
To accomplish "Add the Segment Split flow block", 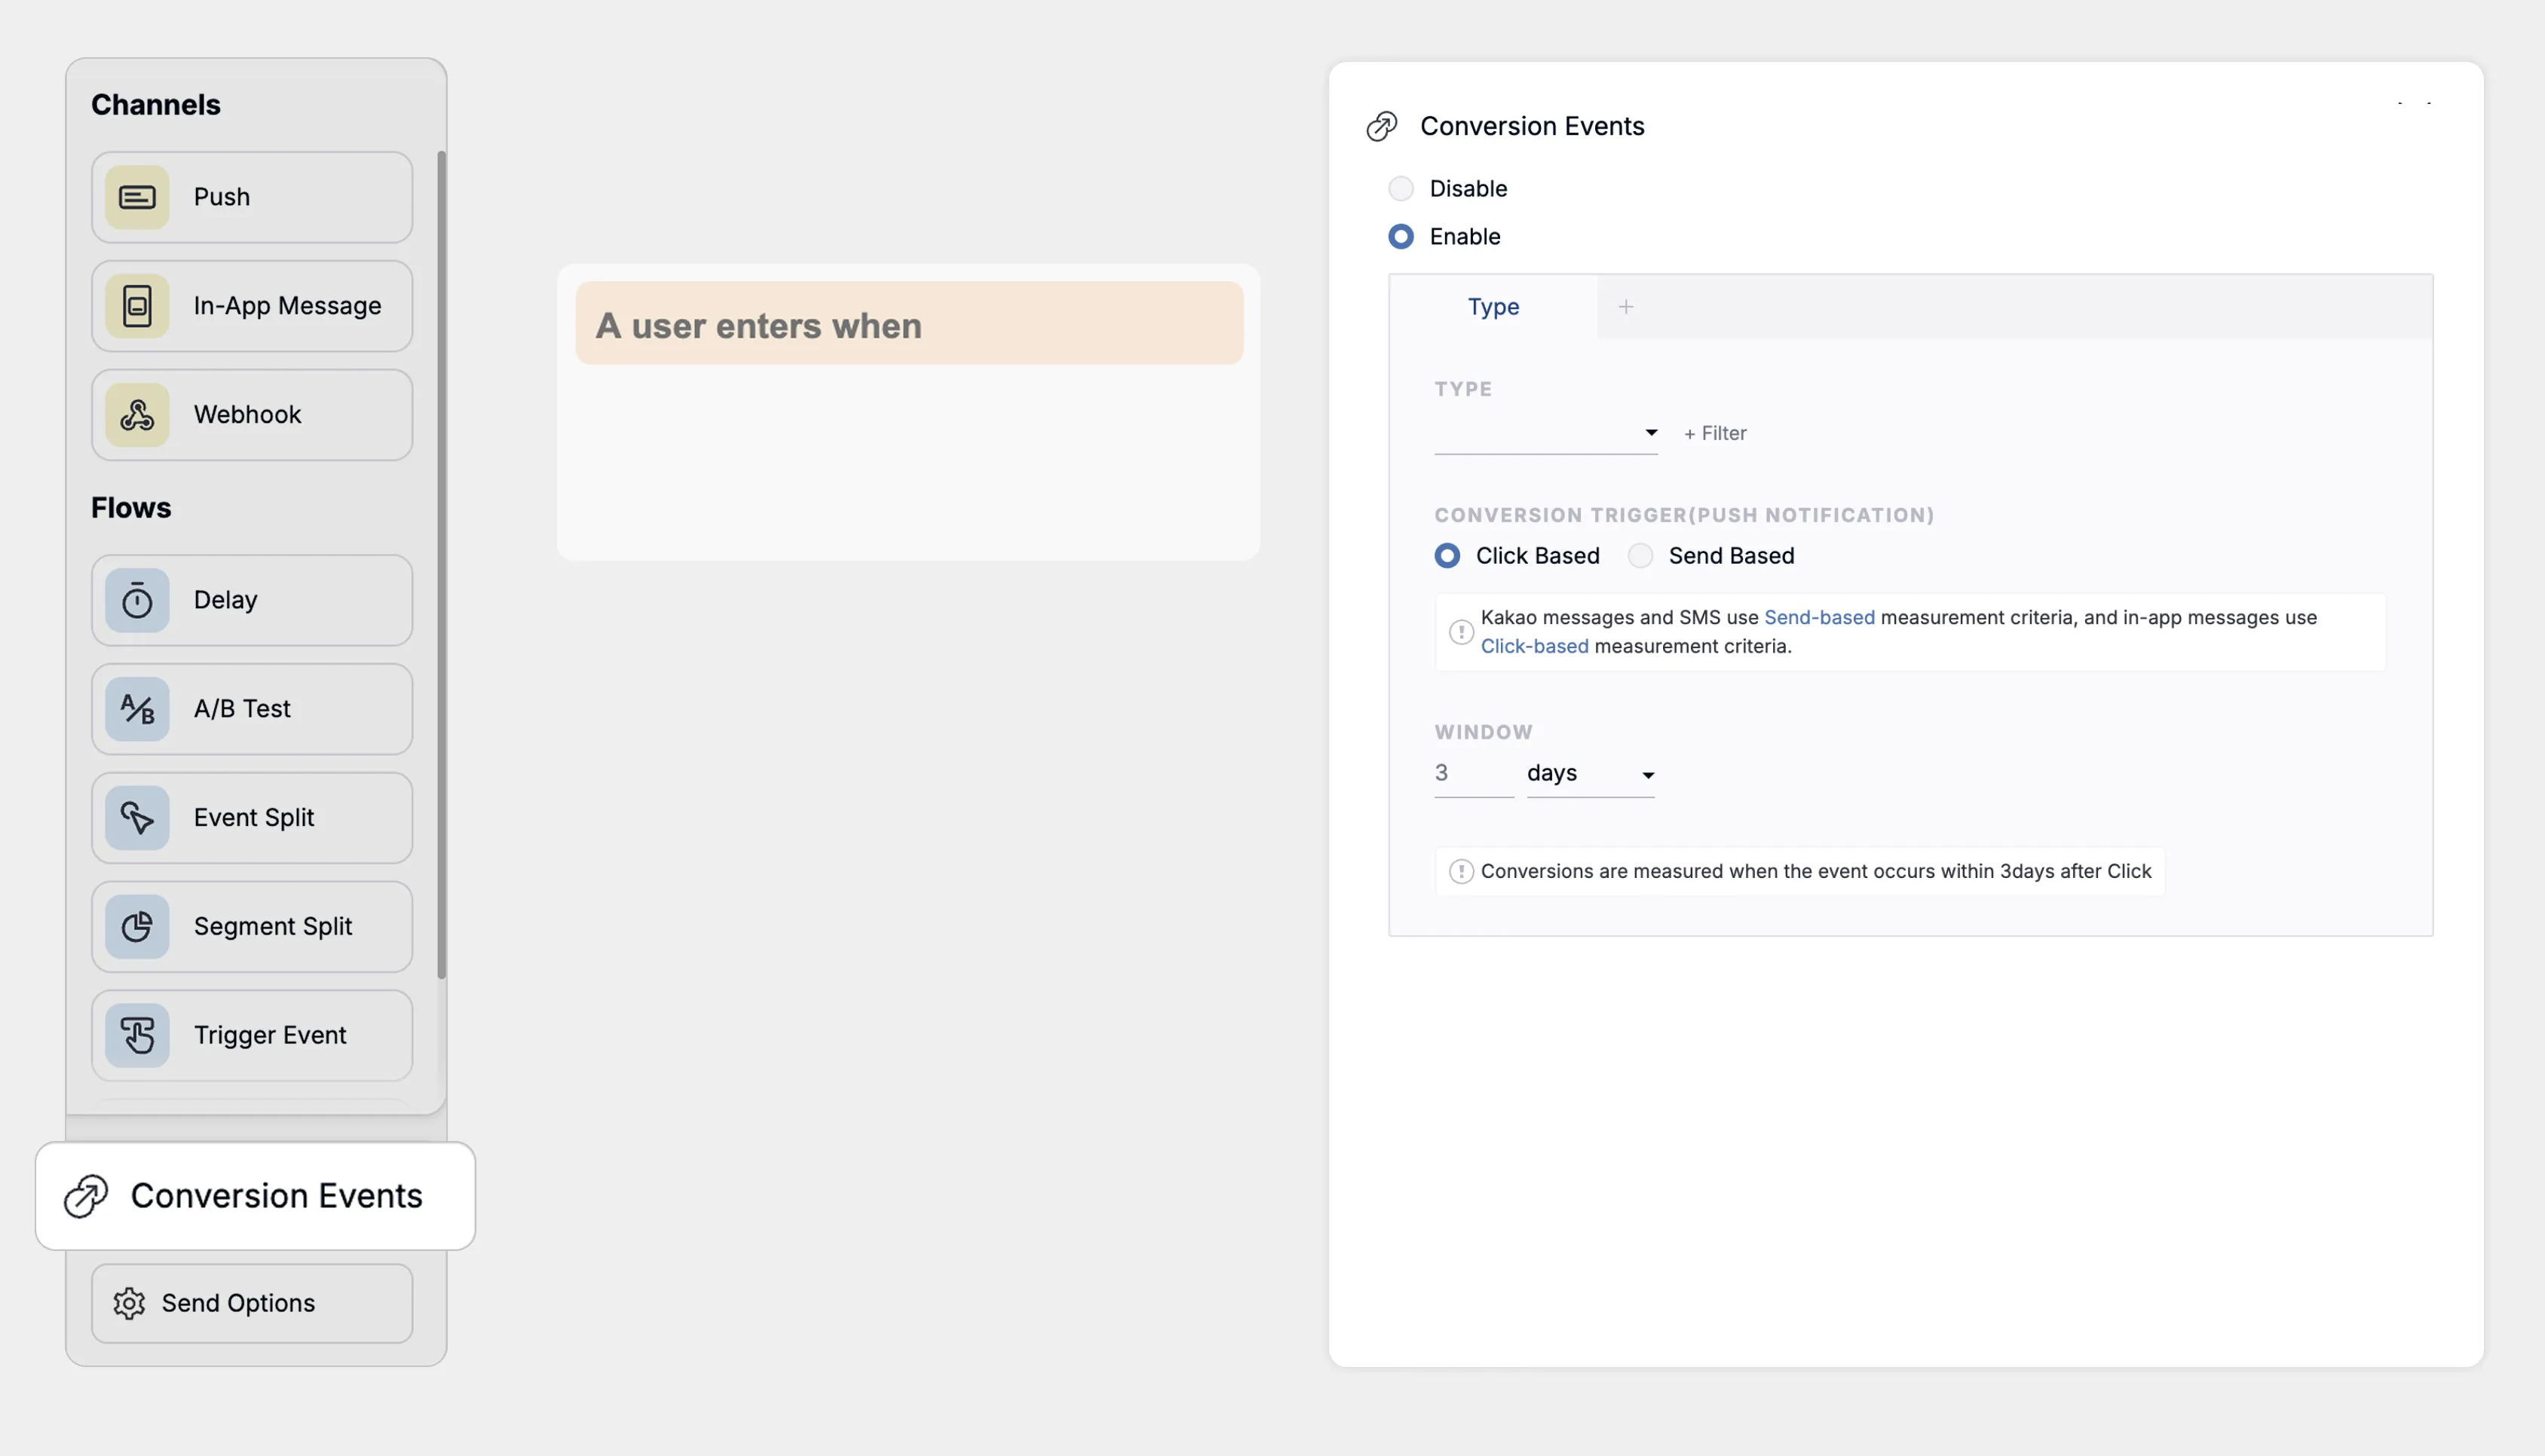I will (252, 927).
